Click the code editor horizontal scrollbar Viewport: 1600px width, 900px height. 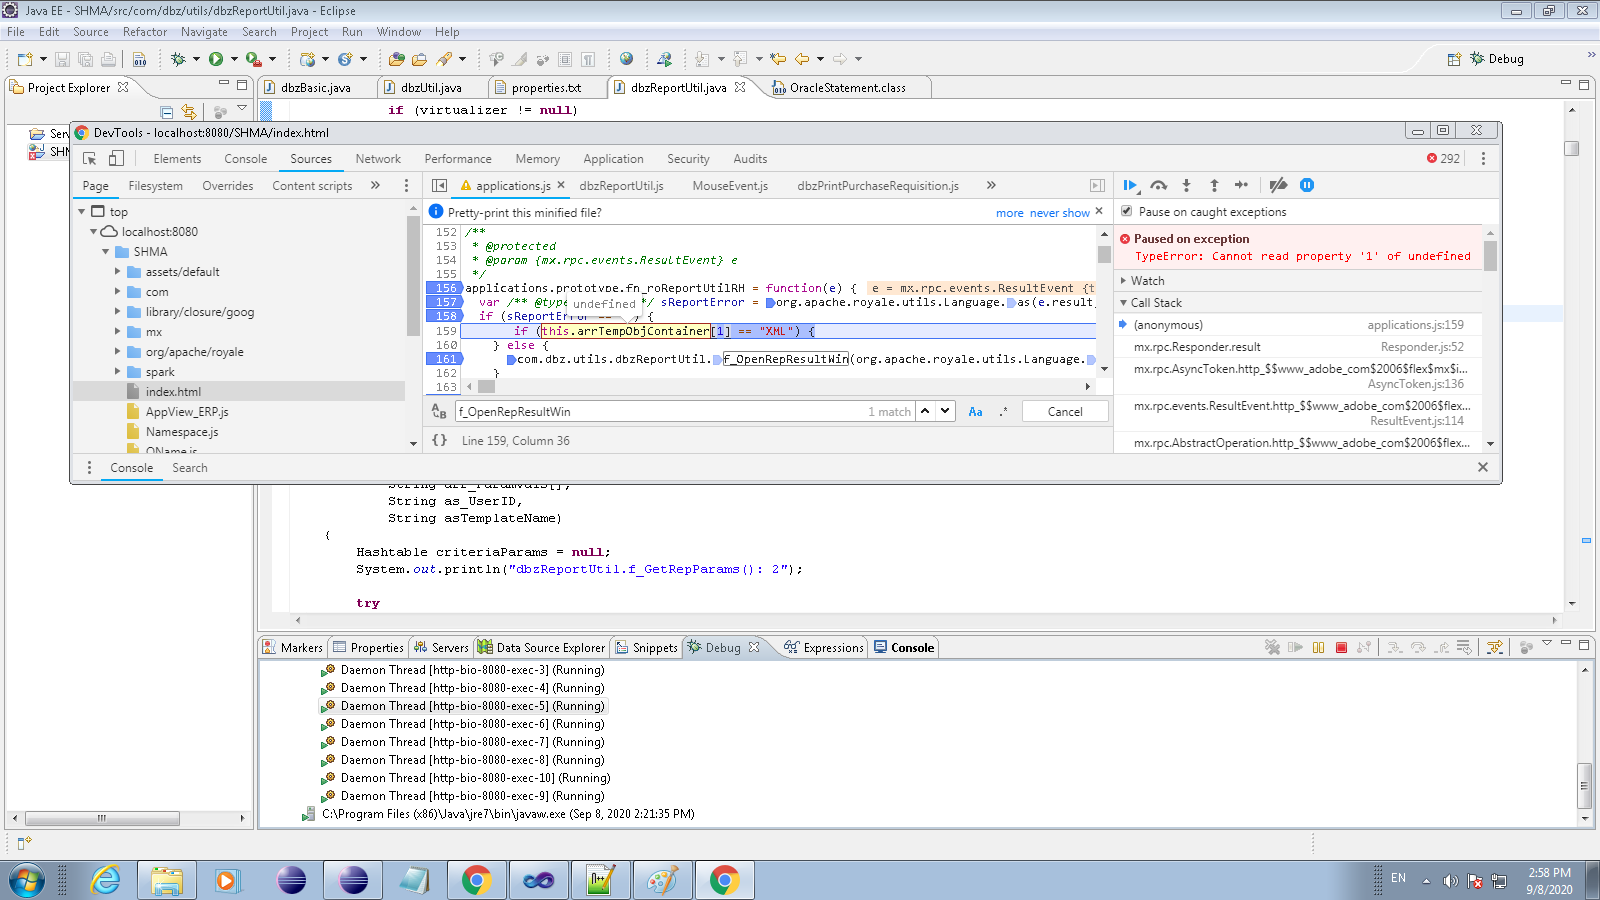(780, 386)
